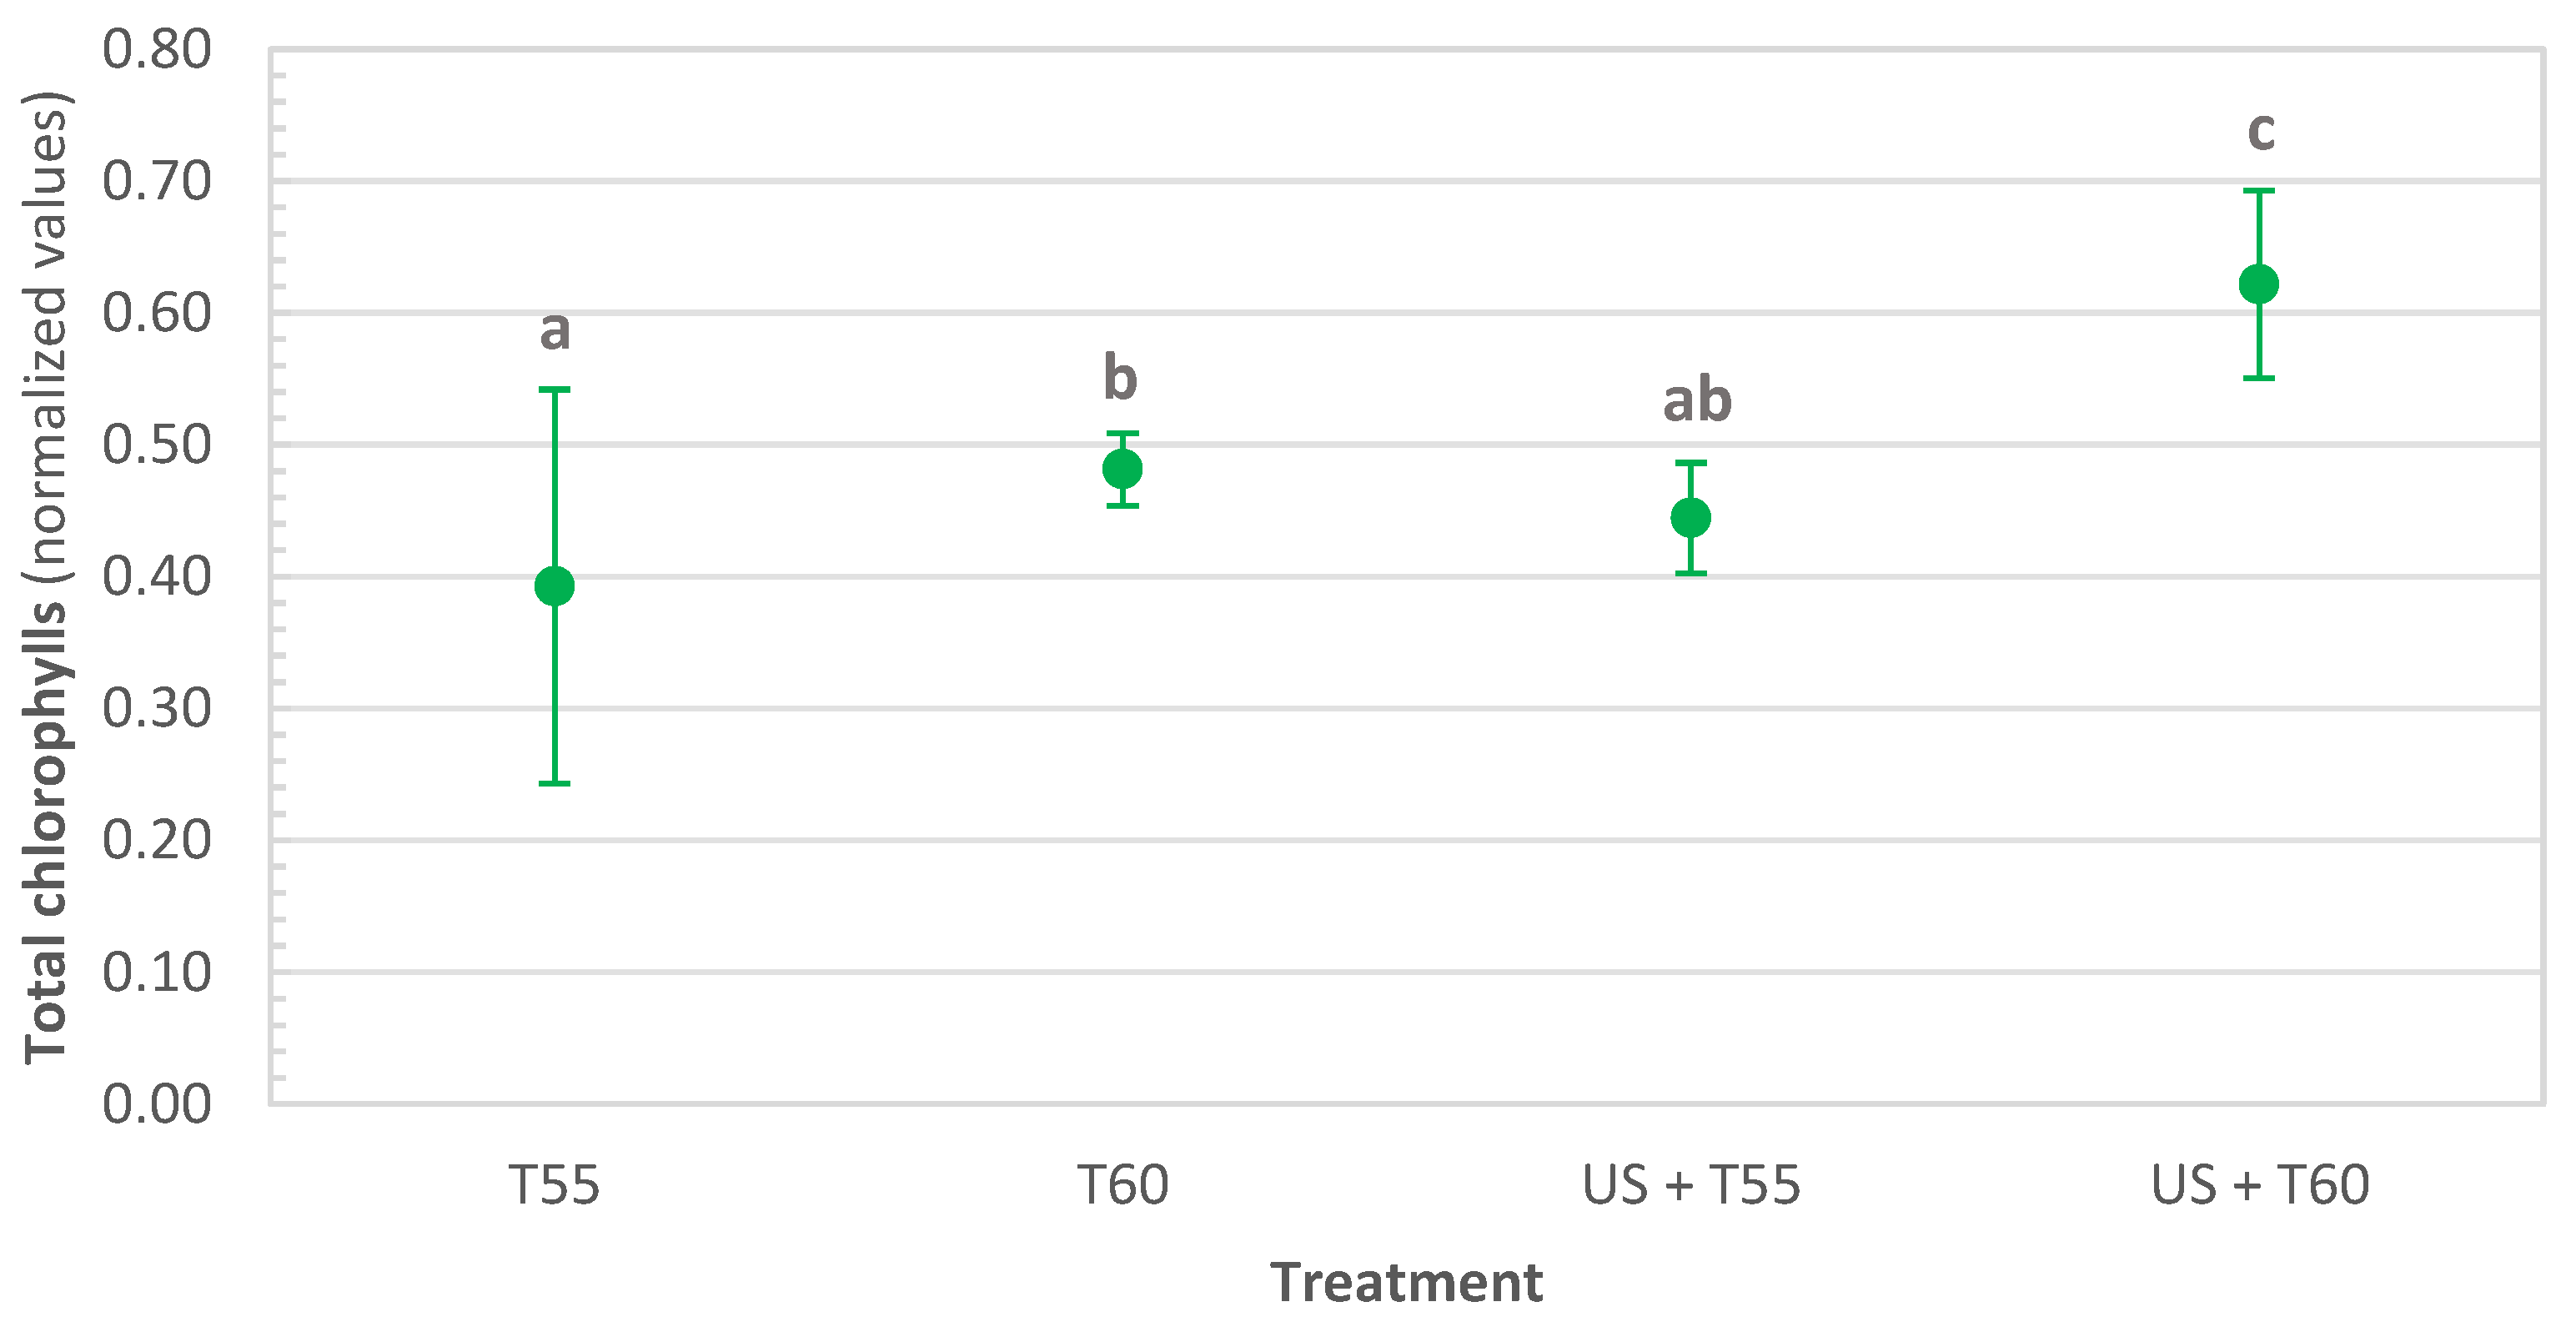Click the 'US + T55' axis label
Viewport: 2576px width, 1332px height.
[x=1690, y=1185]
